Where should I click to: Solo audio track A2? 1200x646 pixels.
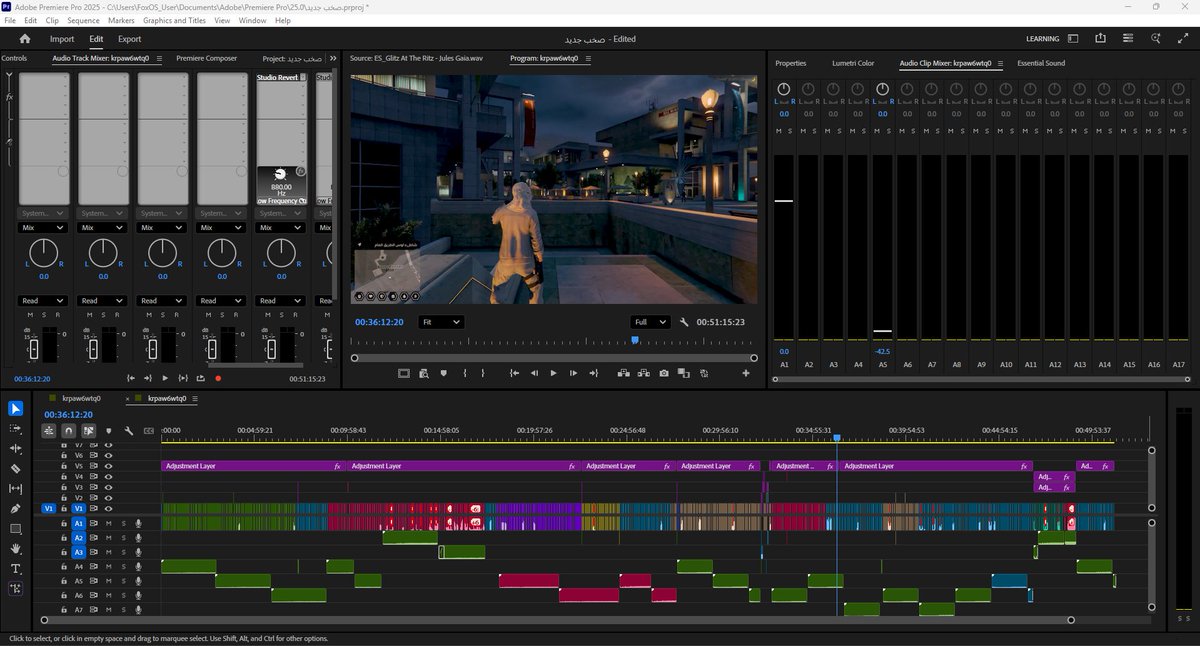[124, 537]
